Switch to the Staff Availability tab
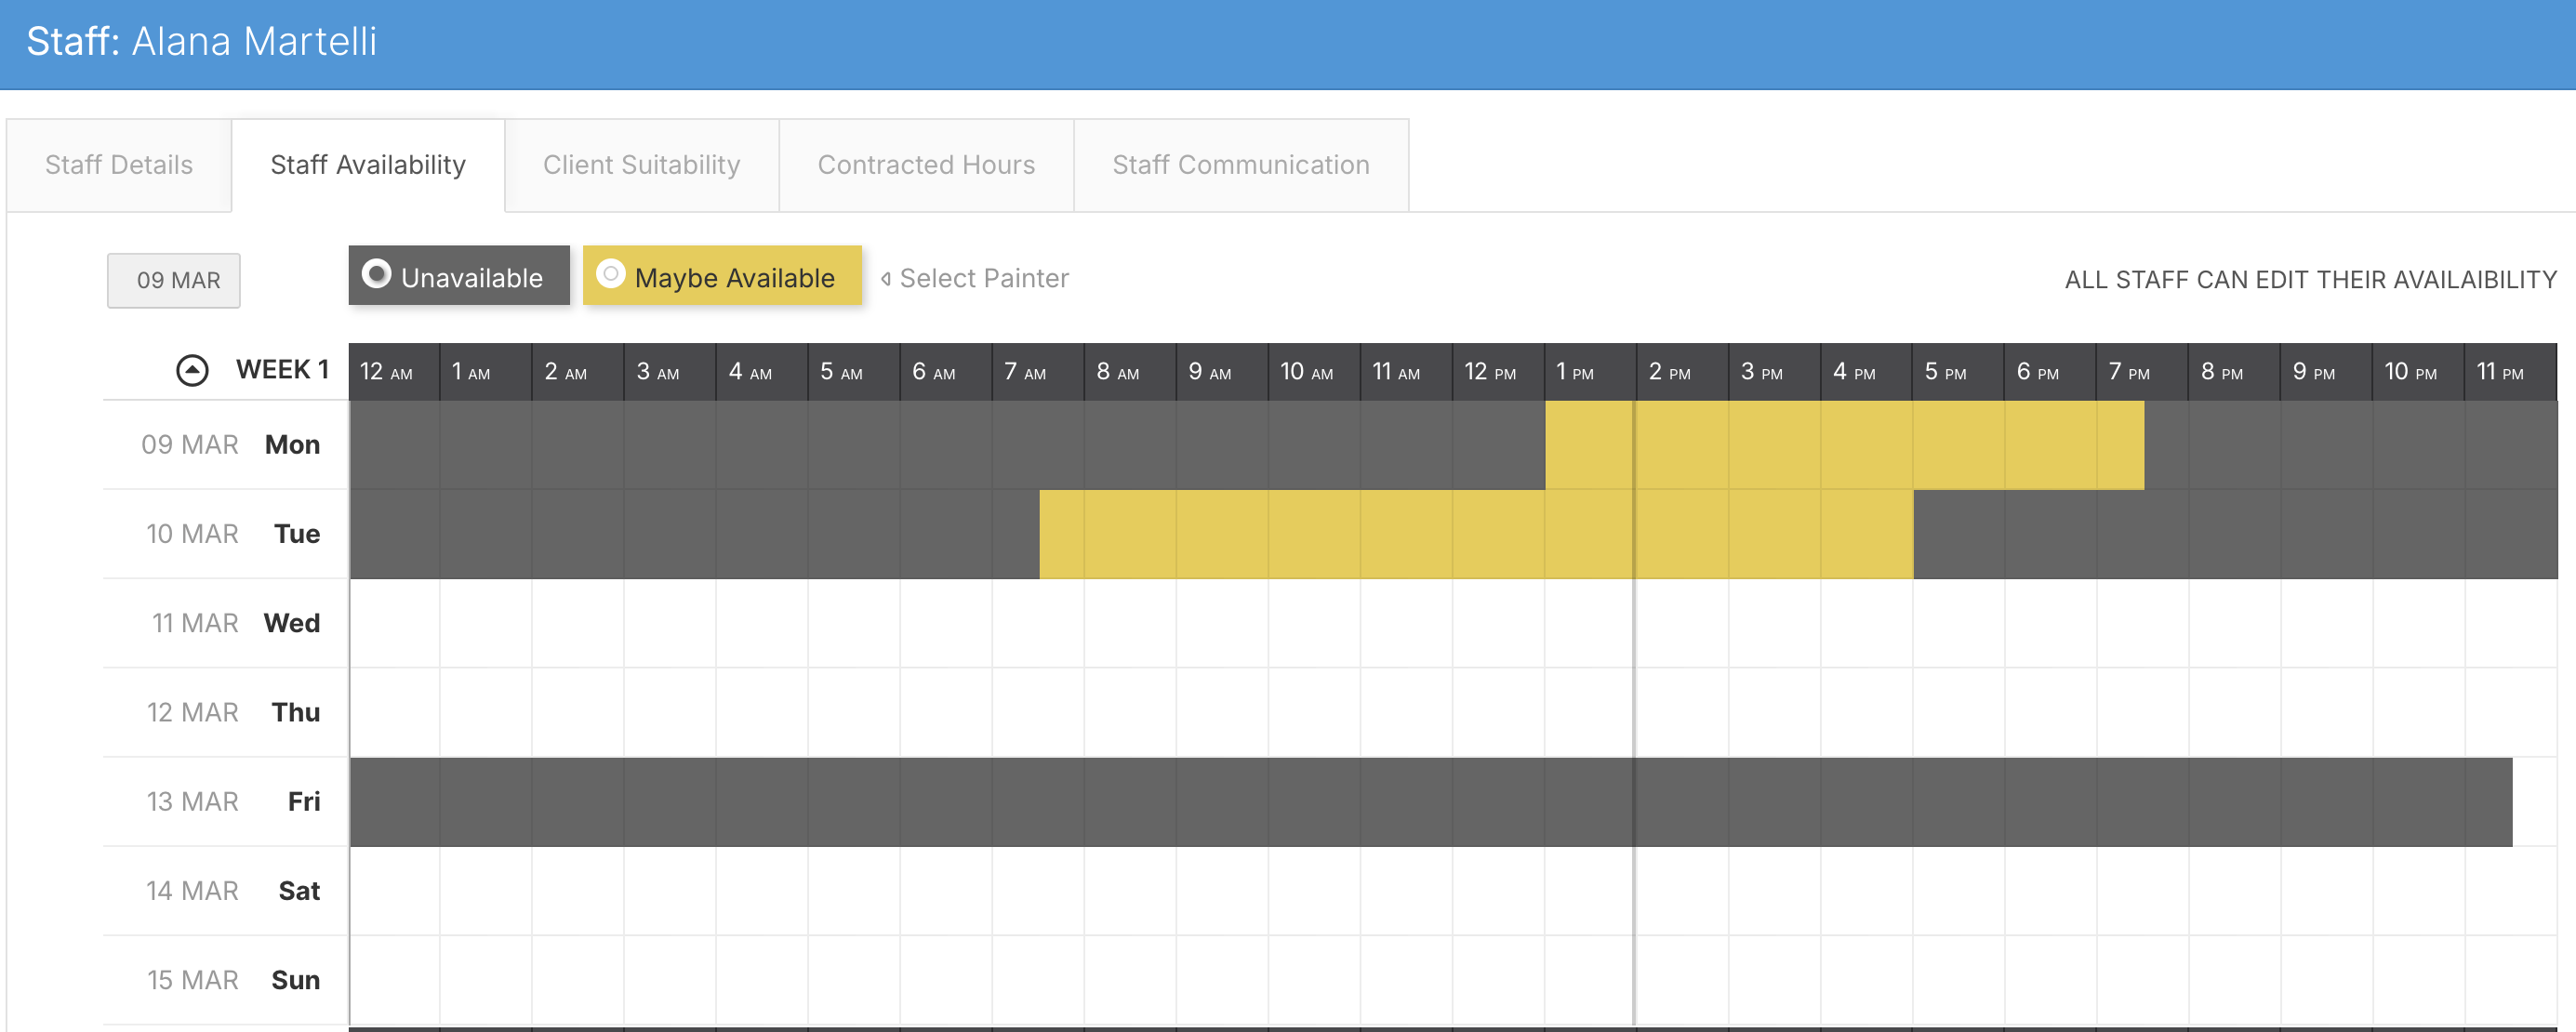This screenshot has height=1032, width=2576. [x=368, y=165]
